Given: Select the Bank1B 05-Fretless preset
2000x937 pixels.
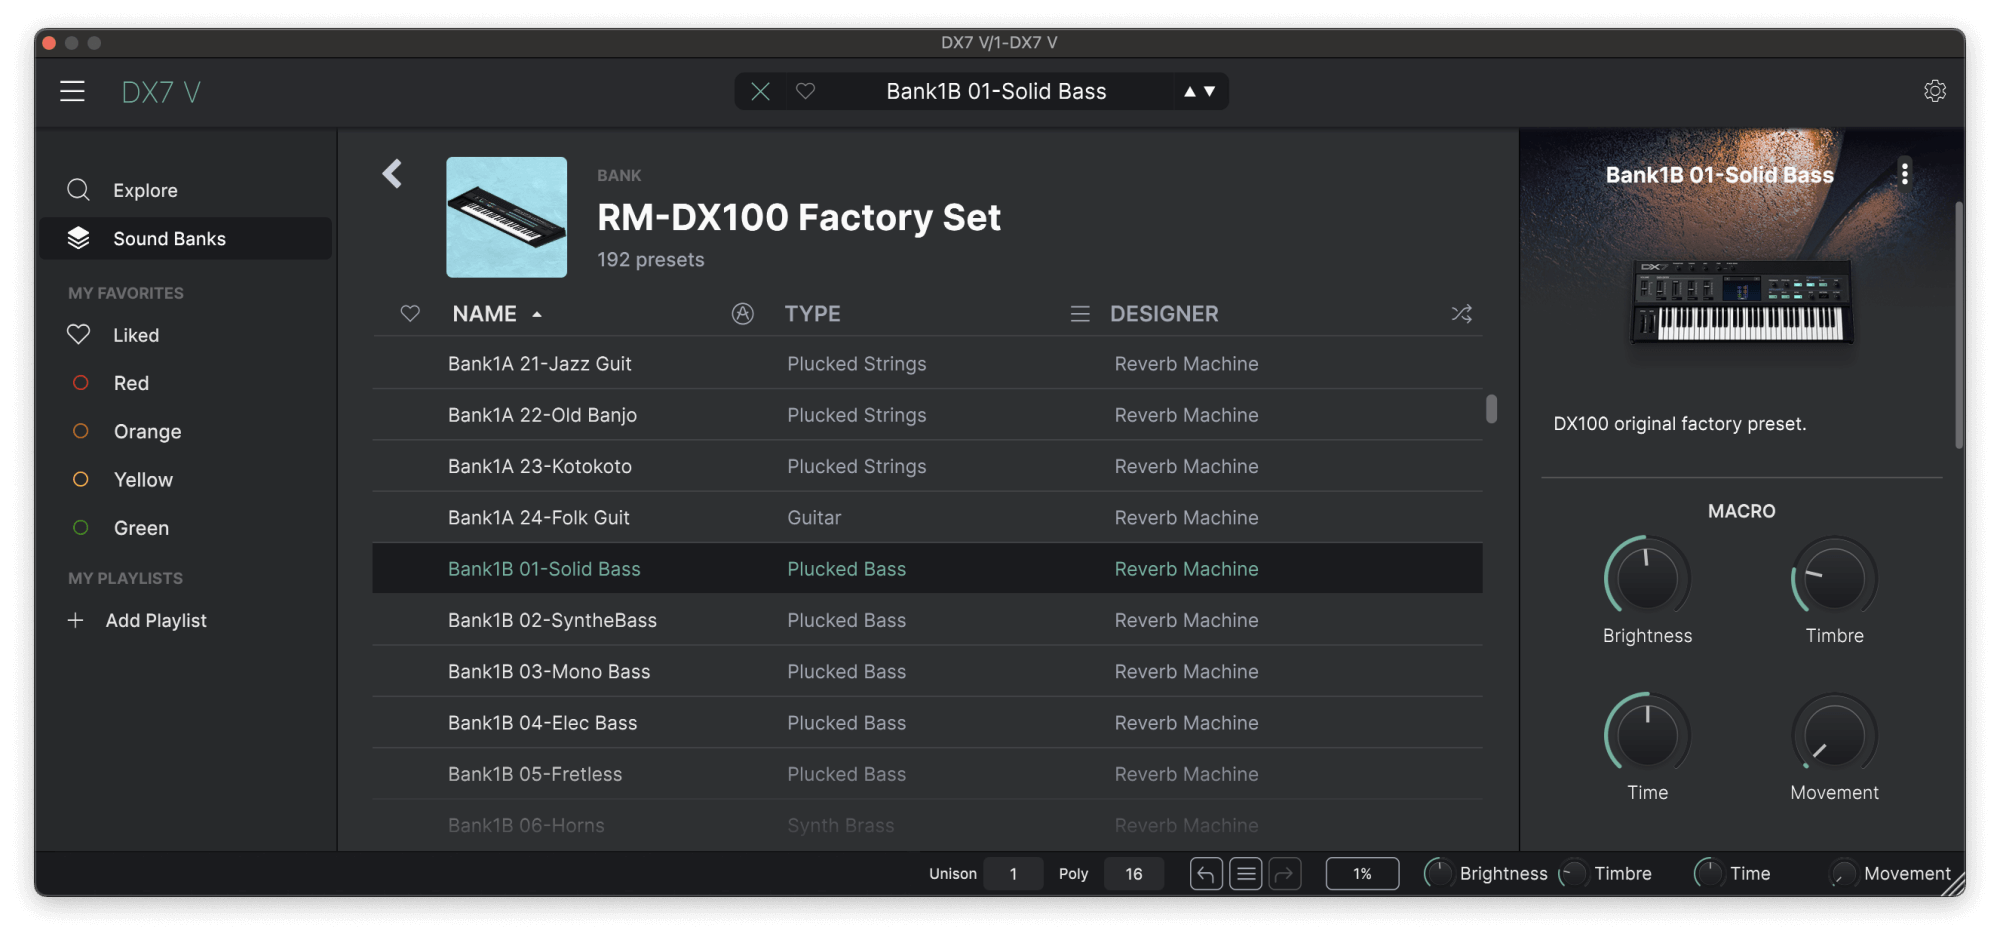Looking at the screenshot, I should (x=534, y=773).
